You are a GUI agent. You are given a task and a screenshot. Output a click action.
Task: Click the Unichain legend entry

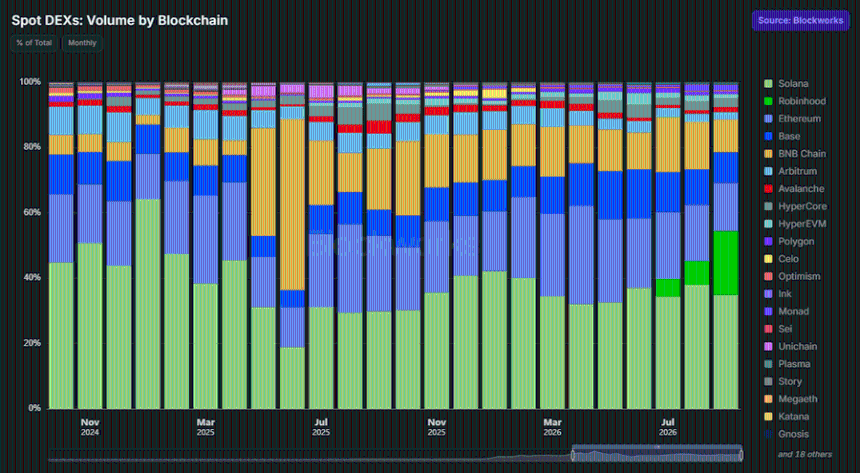point(791,346)
